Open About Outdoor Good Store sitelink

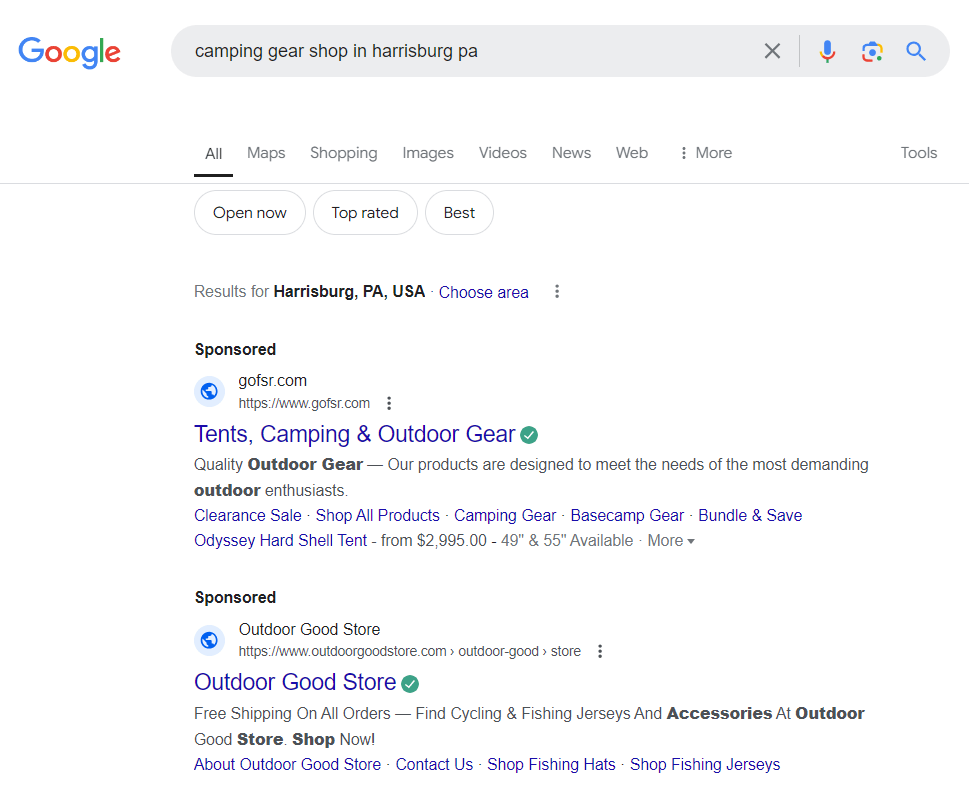[x=287, y=765]
